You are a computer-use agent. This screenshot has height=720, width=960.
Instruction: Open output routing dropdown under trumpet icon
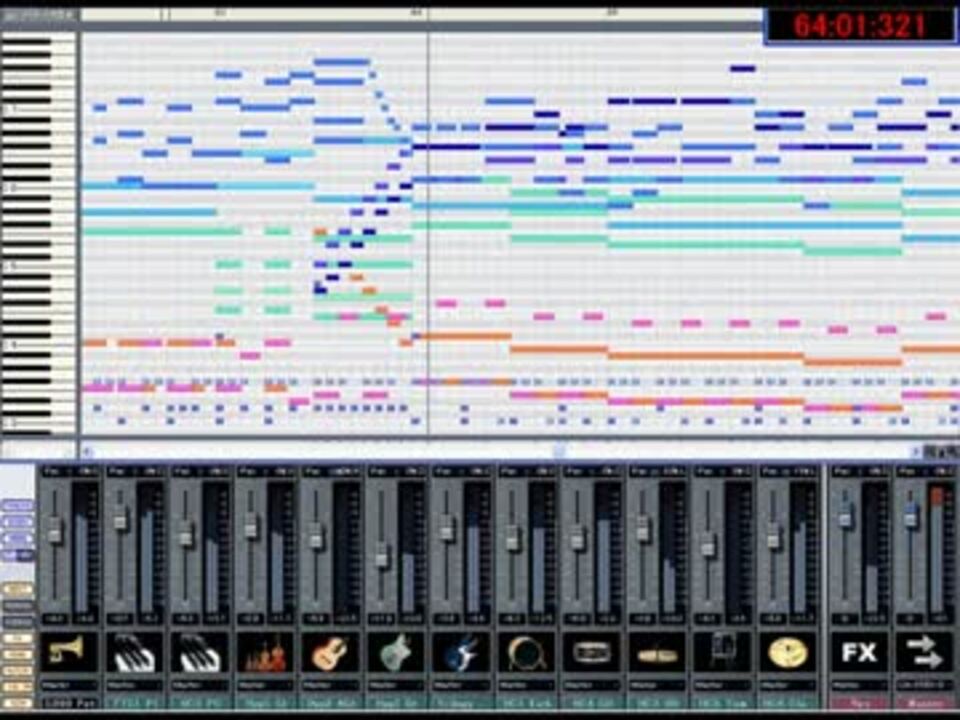coord(69,685)
